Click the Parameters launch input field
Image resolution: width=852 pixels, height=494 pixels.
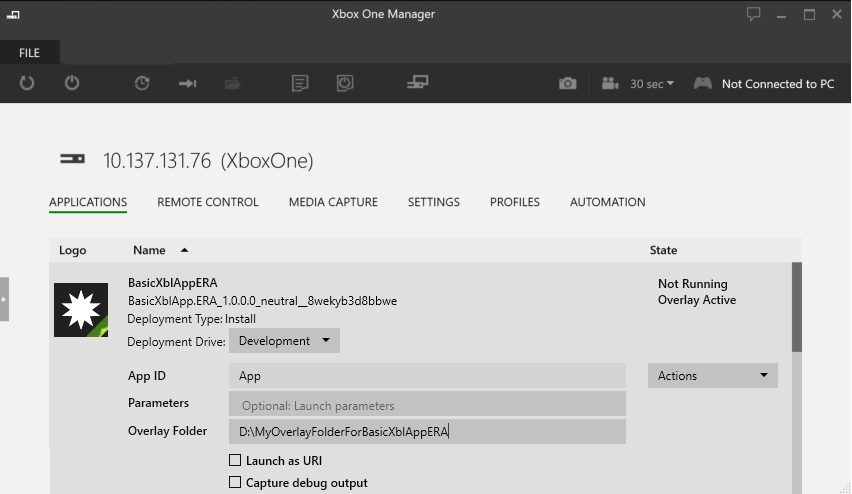[x=427, y=404]
